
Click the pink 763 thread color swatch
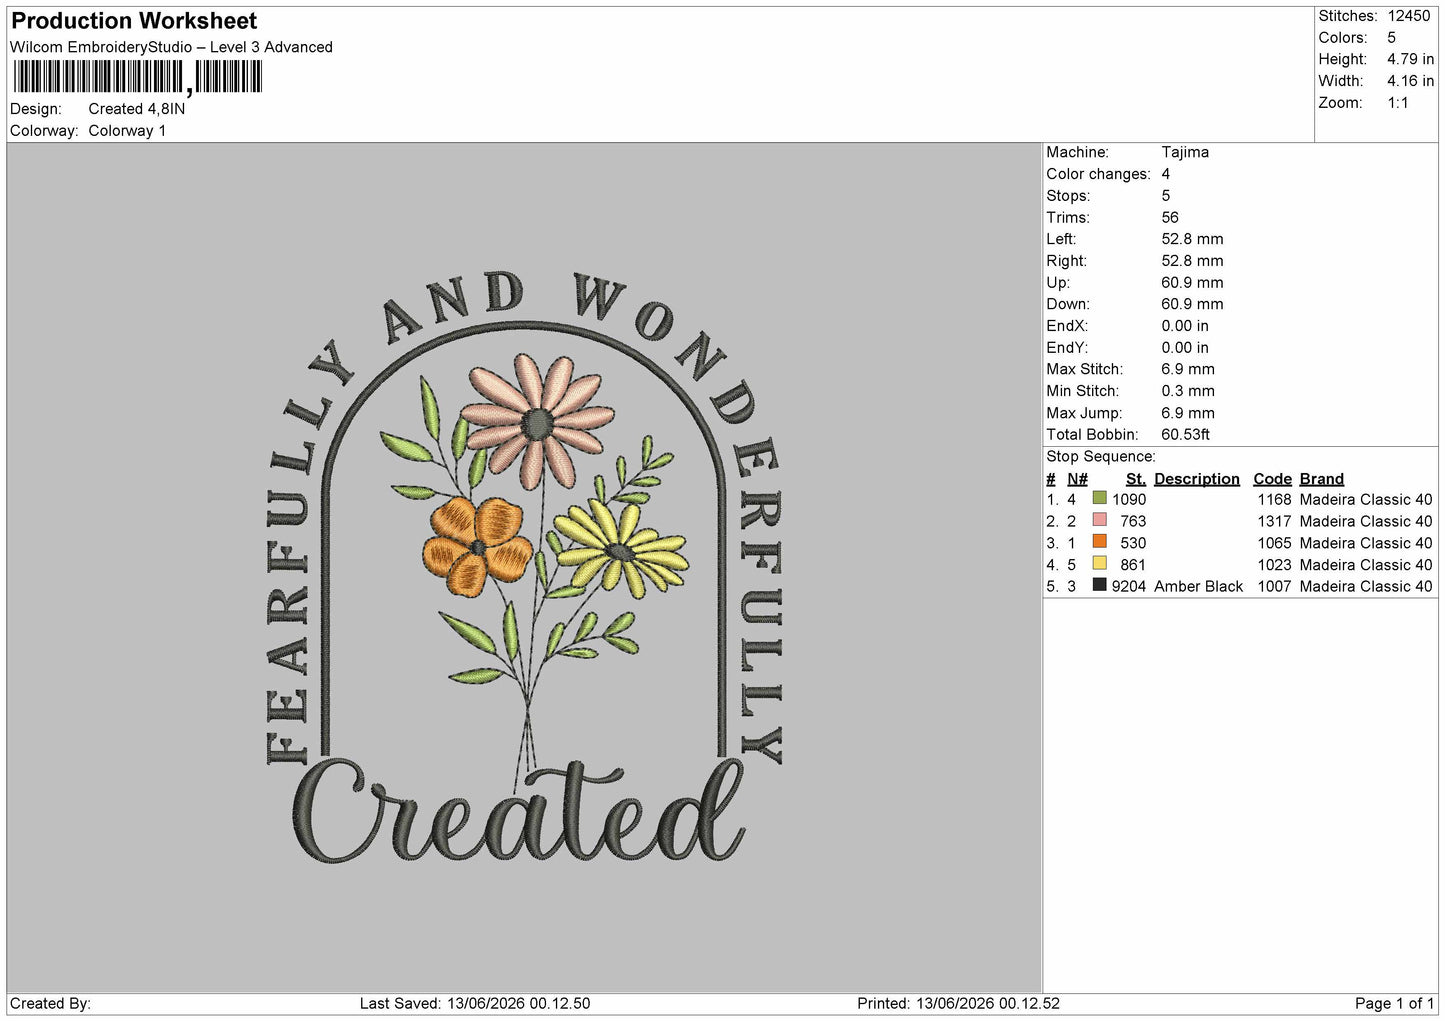[x=1100, y=520]
